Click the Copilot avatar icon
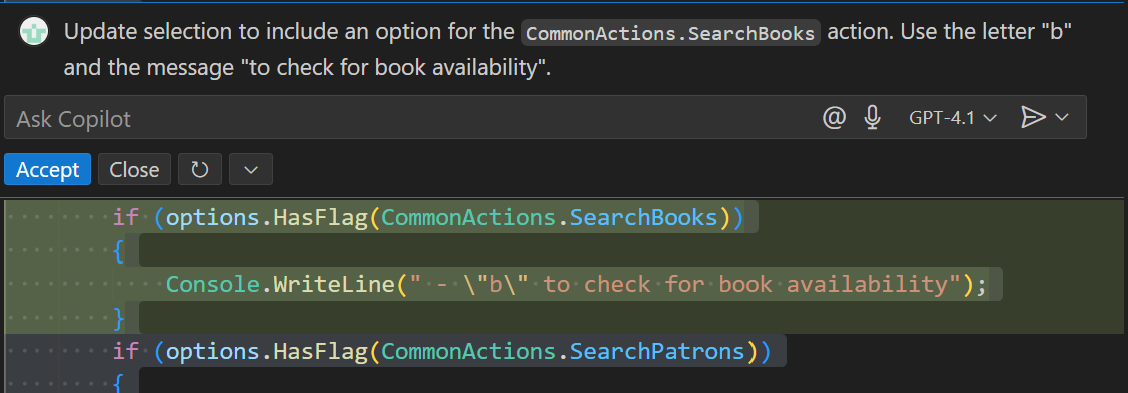Screen dimensions: 1128x393 coord(34,32)
